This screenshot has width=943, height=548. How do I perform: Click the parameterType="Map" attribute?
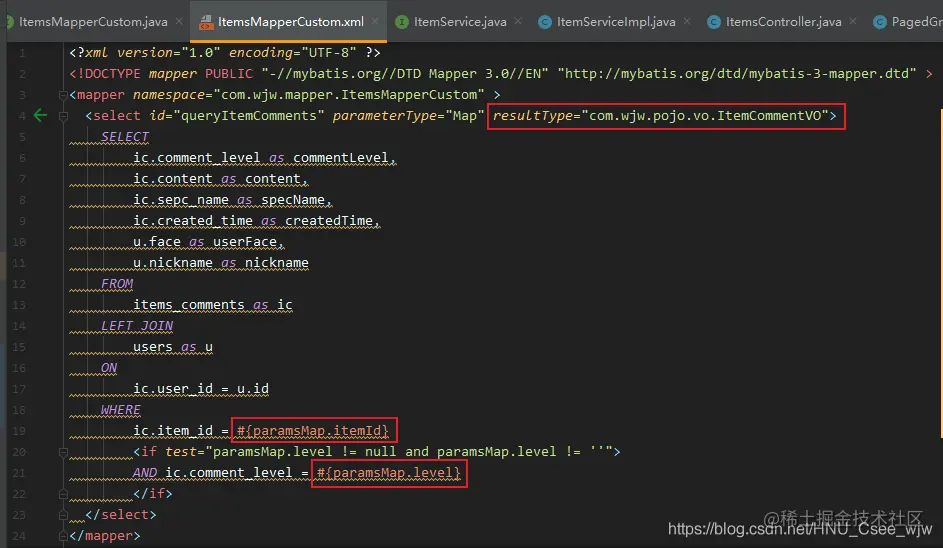[x=408, y=115]
